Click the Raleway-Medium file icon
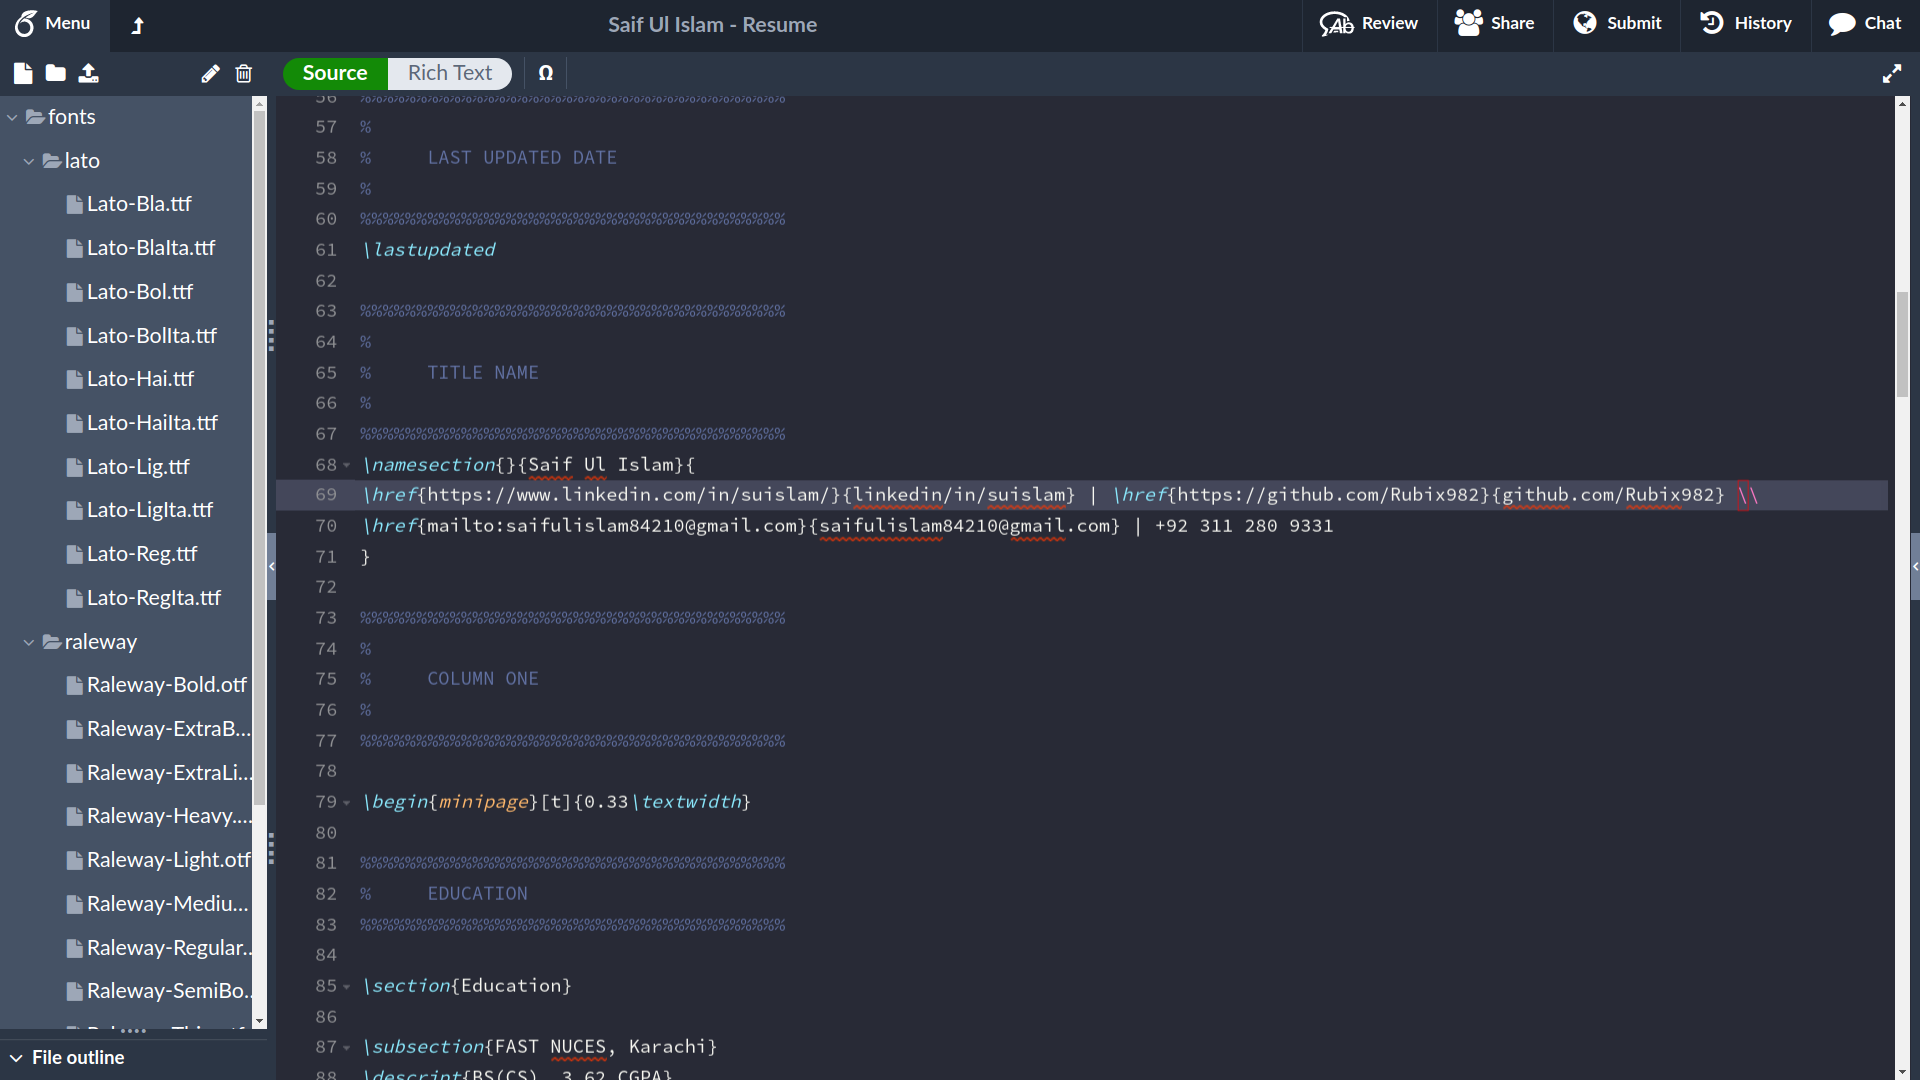The height and width of the screenshot is (1080, 1920). [x=74, y=904]
